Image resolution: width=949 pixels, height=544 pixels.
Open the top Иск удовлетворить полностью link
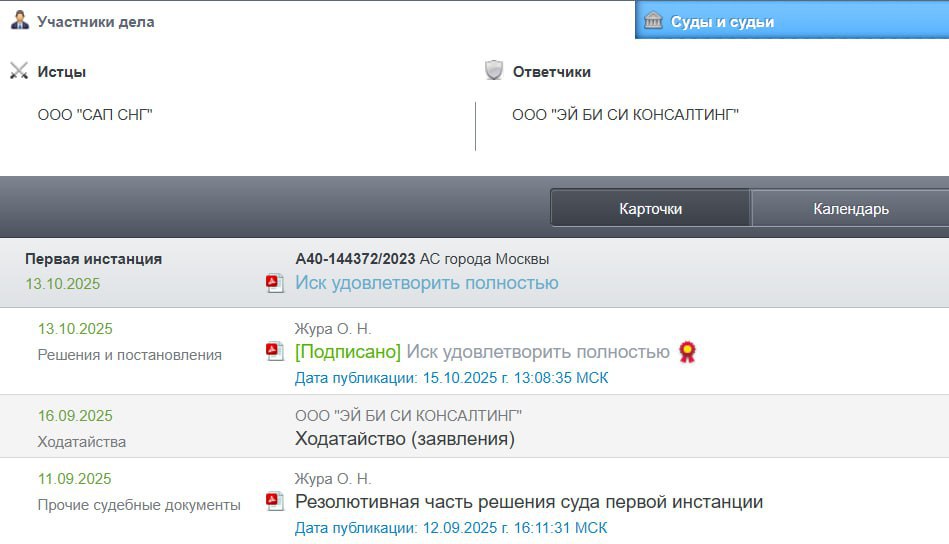point(426,283)
